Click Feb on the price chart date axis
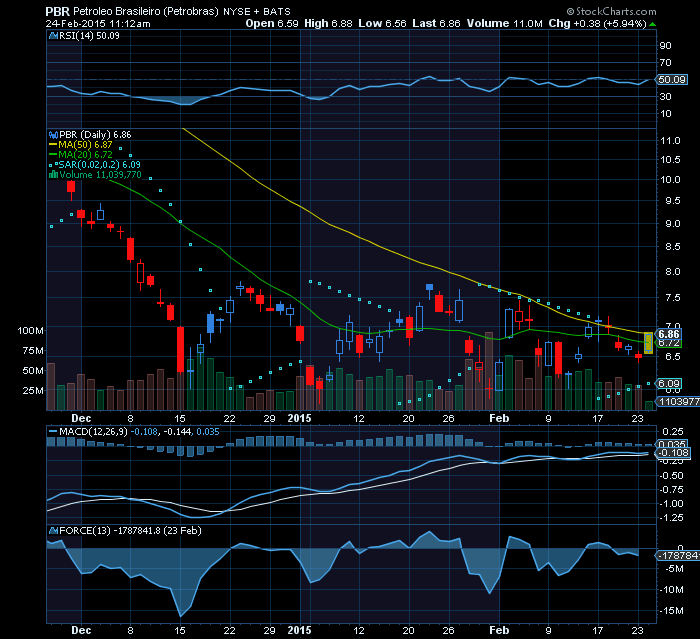Screen dimensions: 700x639 click(x=499, y=418)
